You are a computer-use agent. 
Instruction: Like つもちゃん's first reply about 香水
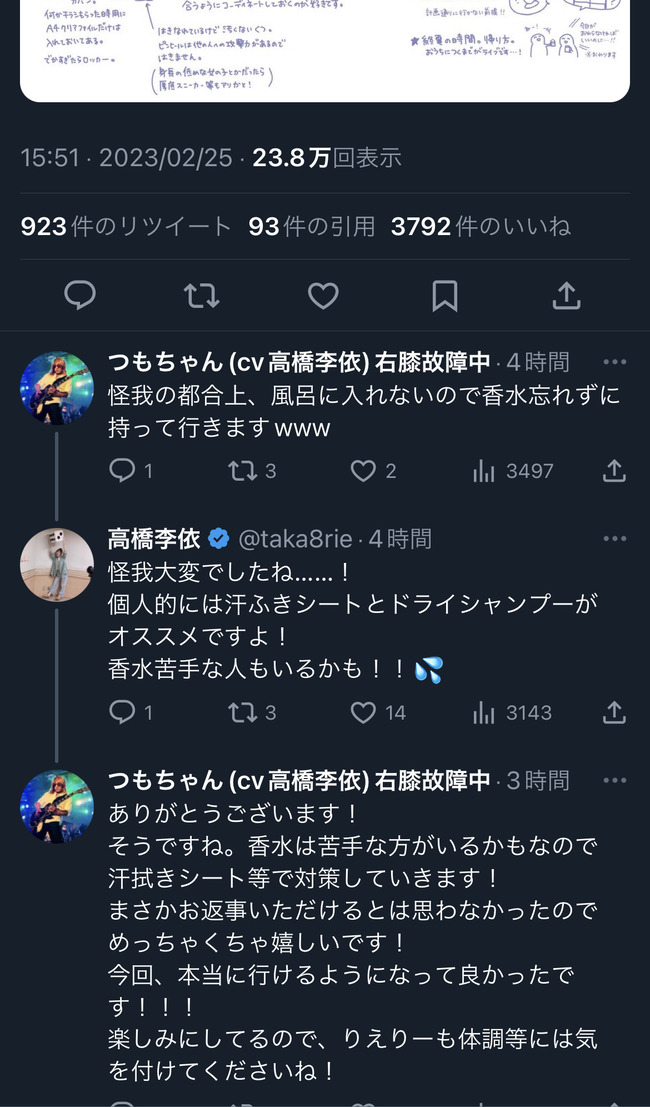(x=364, y=470)
